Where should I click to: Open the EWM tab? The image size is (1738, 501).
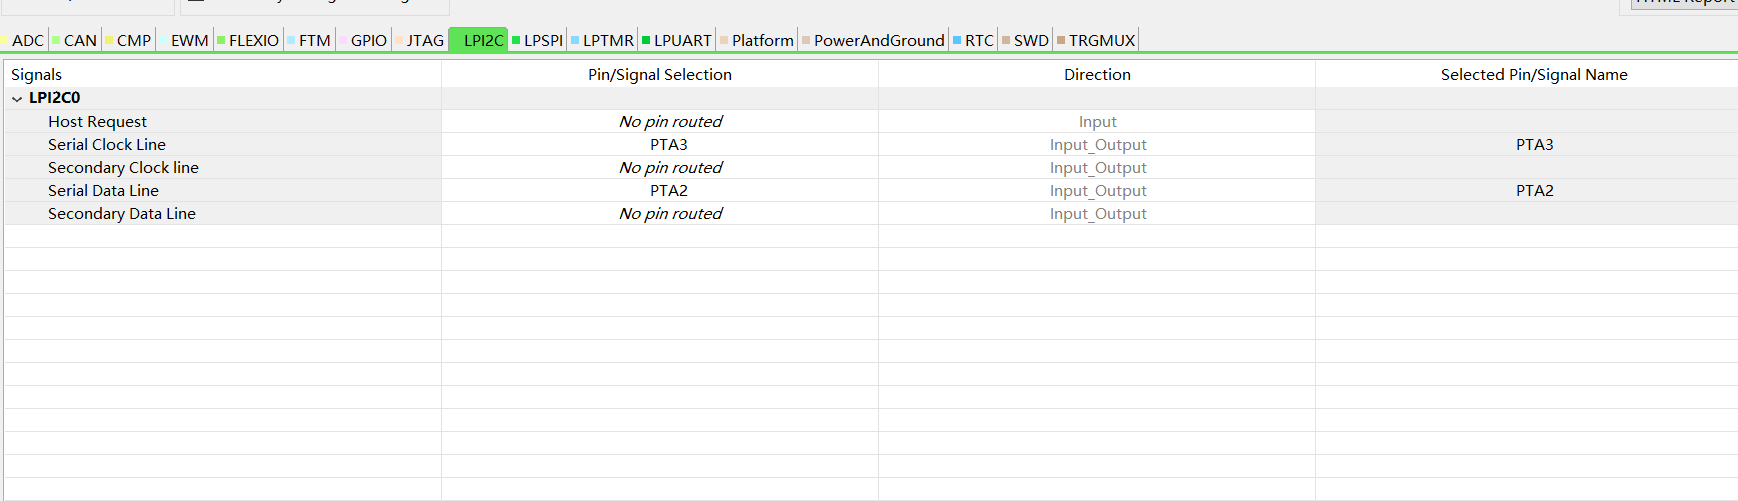(185, 40)
